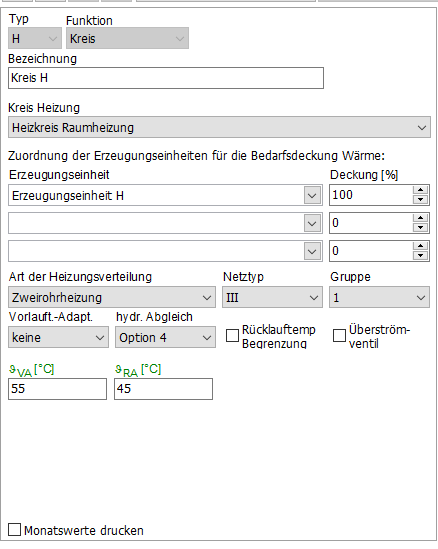This screenshot has width=438, height=549.
Task: Increase first Deckung value with up arrow
Action: [420, 190]
